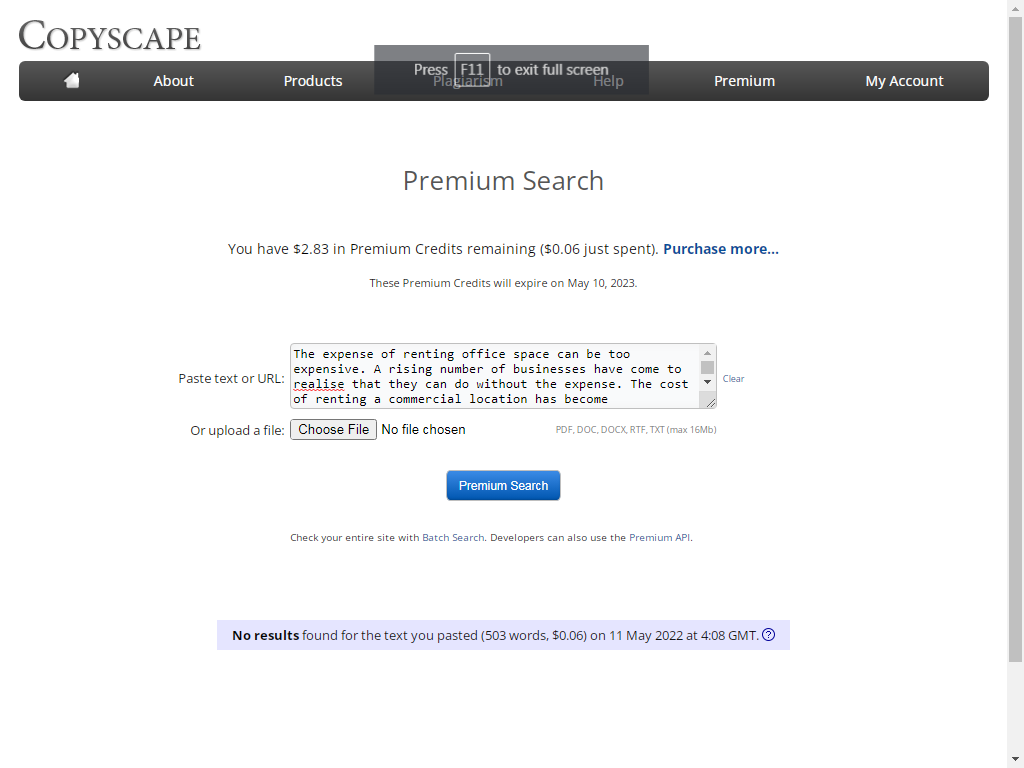This screenshot has height=768, width=1024.
Task: Click the page scrollbar up arrow
Action: [1016, 8]
